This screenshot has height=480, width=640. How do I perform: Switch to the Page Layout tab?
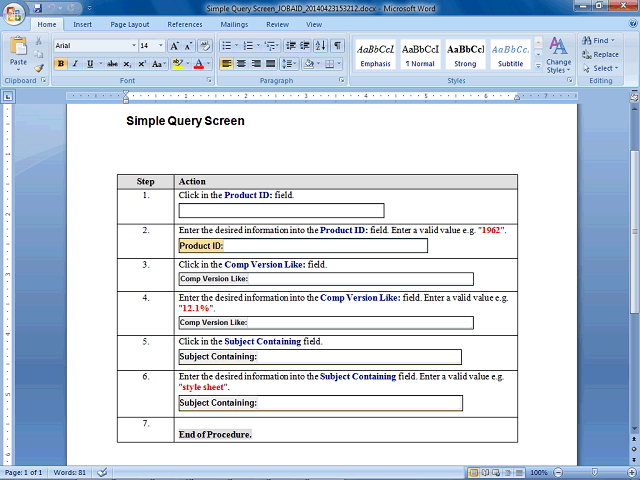[x=130, y=24]
